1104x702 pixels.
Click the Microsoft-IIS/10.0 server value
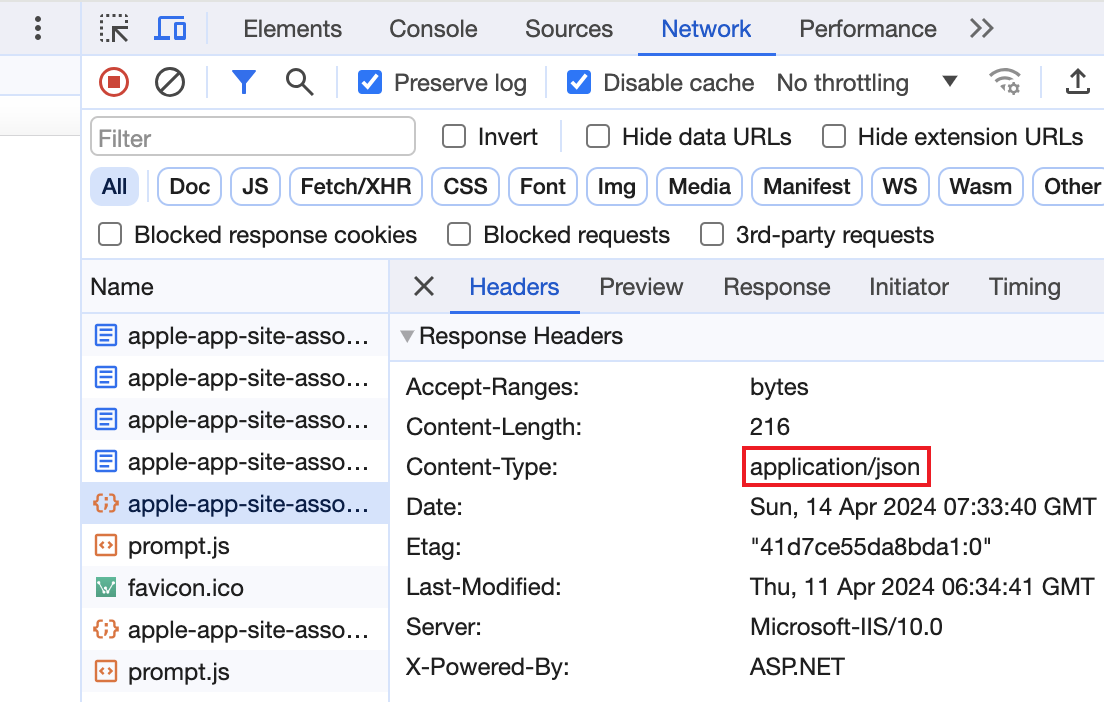[846, 626]
